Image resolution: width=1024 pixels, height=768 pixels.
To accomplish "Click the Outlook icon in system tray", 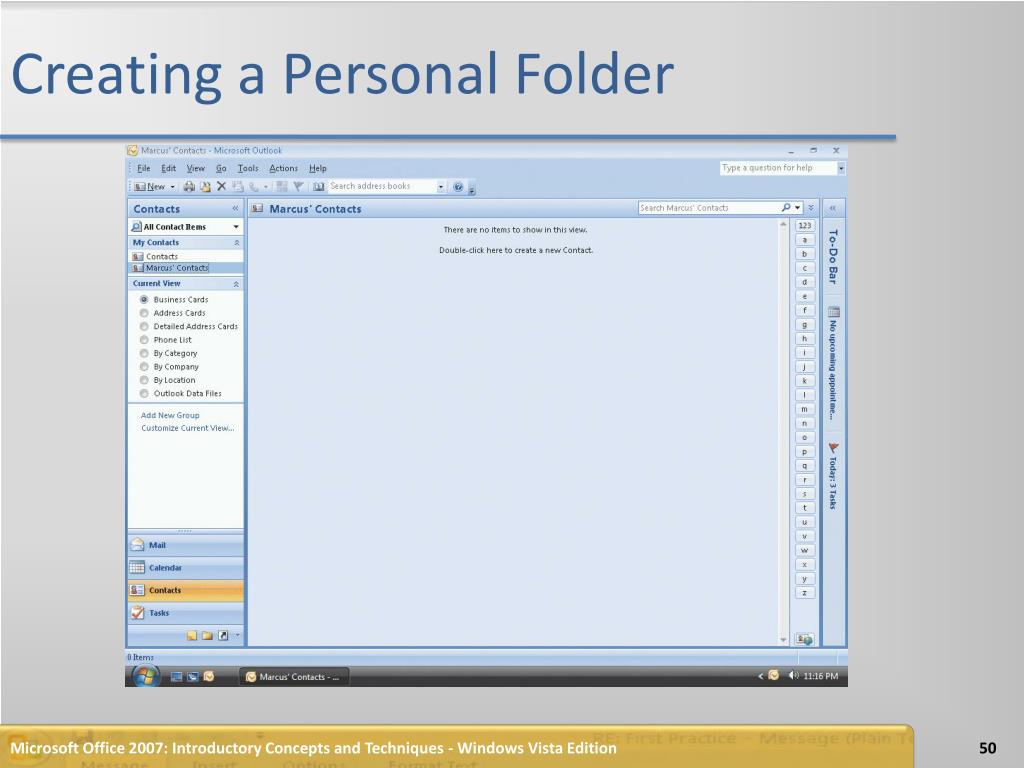I will coord(773,675).
